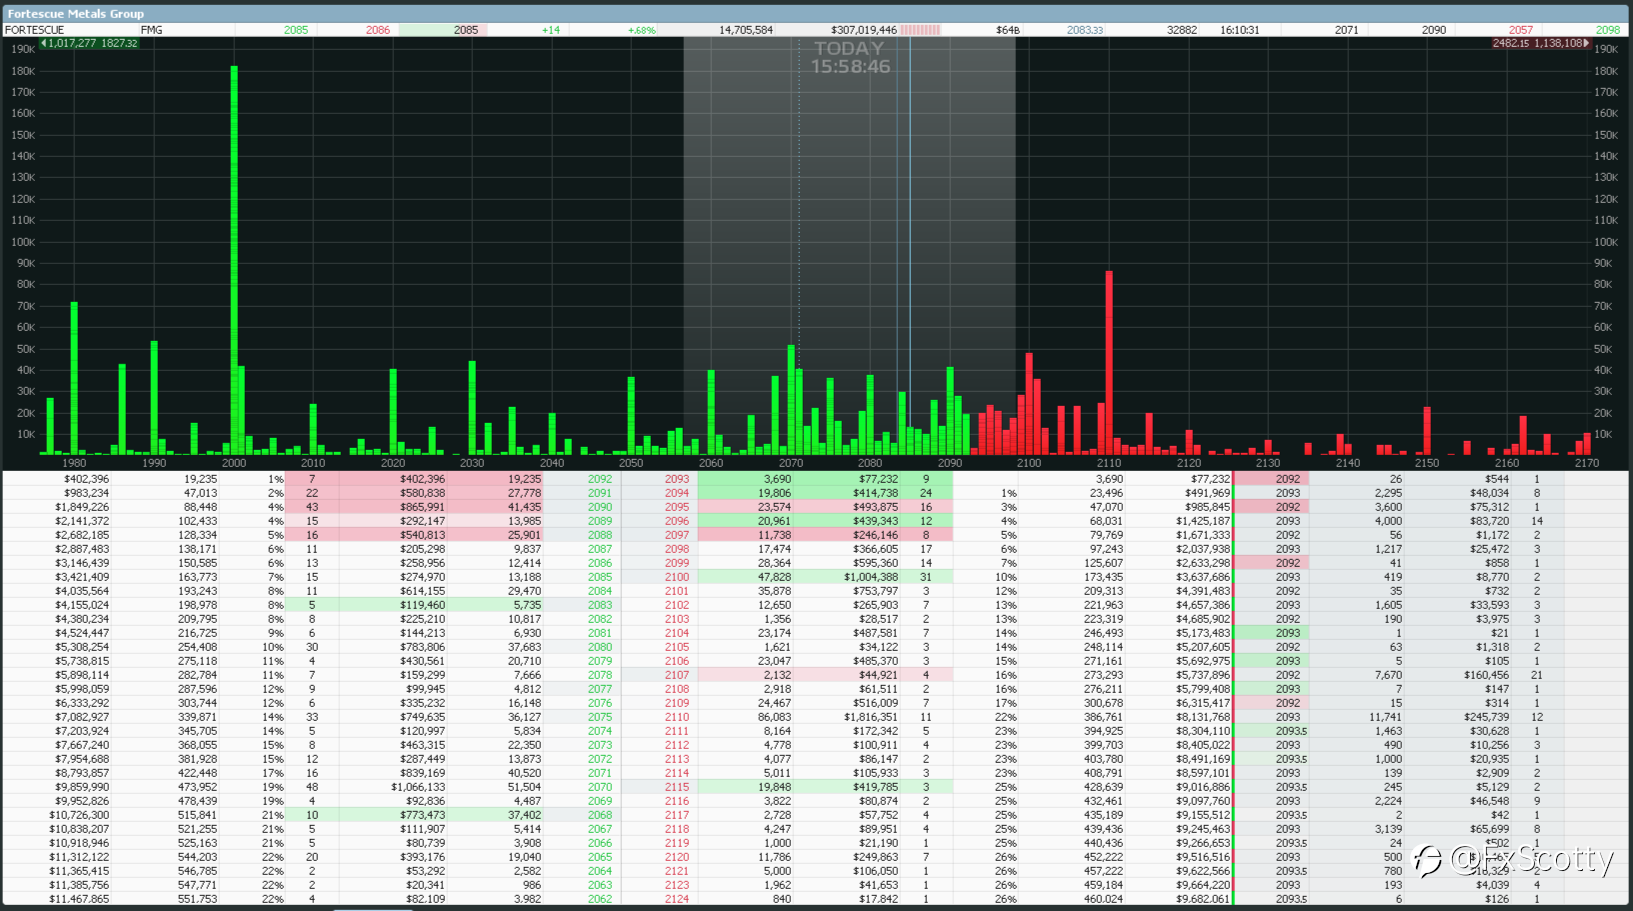This screenshot has height=911, width=1633.
Task: Click the bid value $865,991 cell
Action: point(423,507)
